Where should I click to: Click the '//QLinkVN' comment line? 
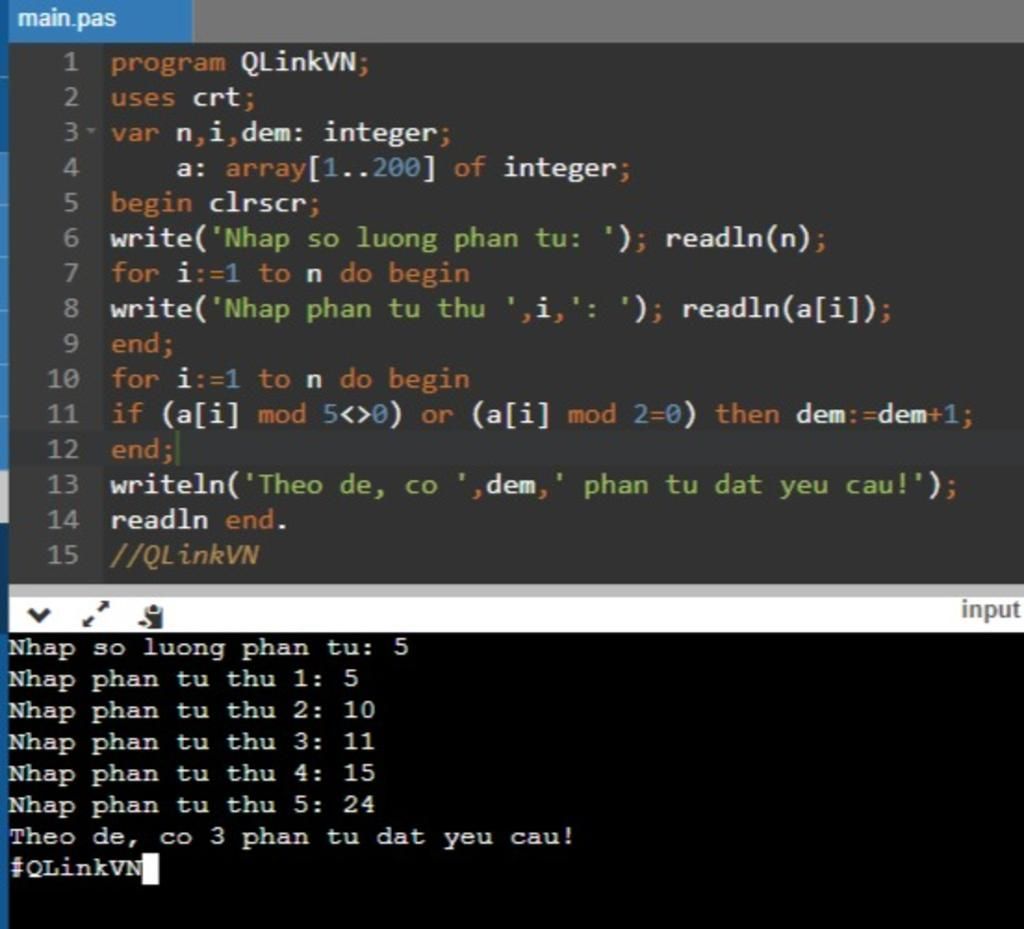tap(184, 556)
